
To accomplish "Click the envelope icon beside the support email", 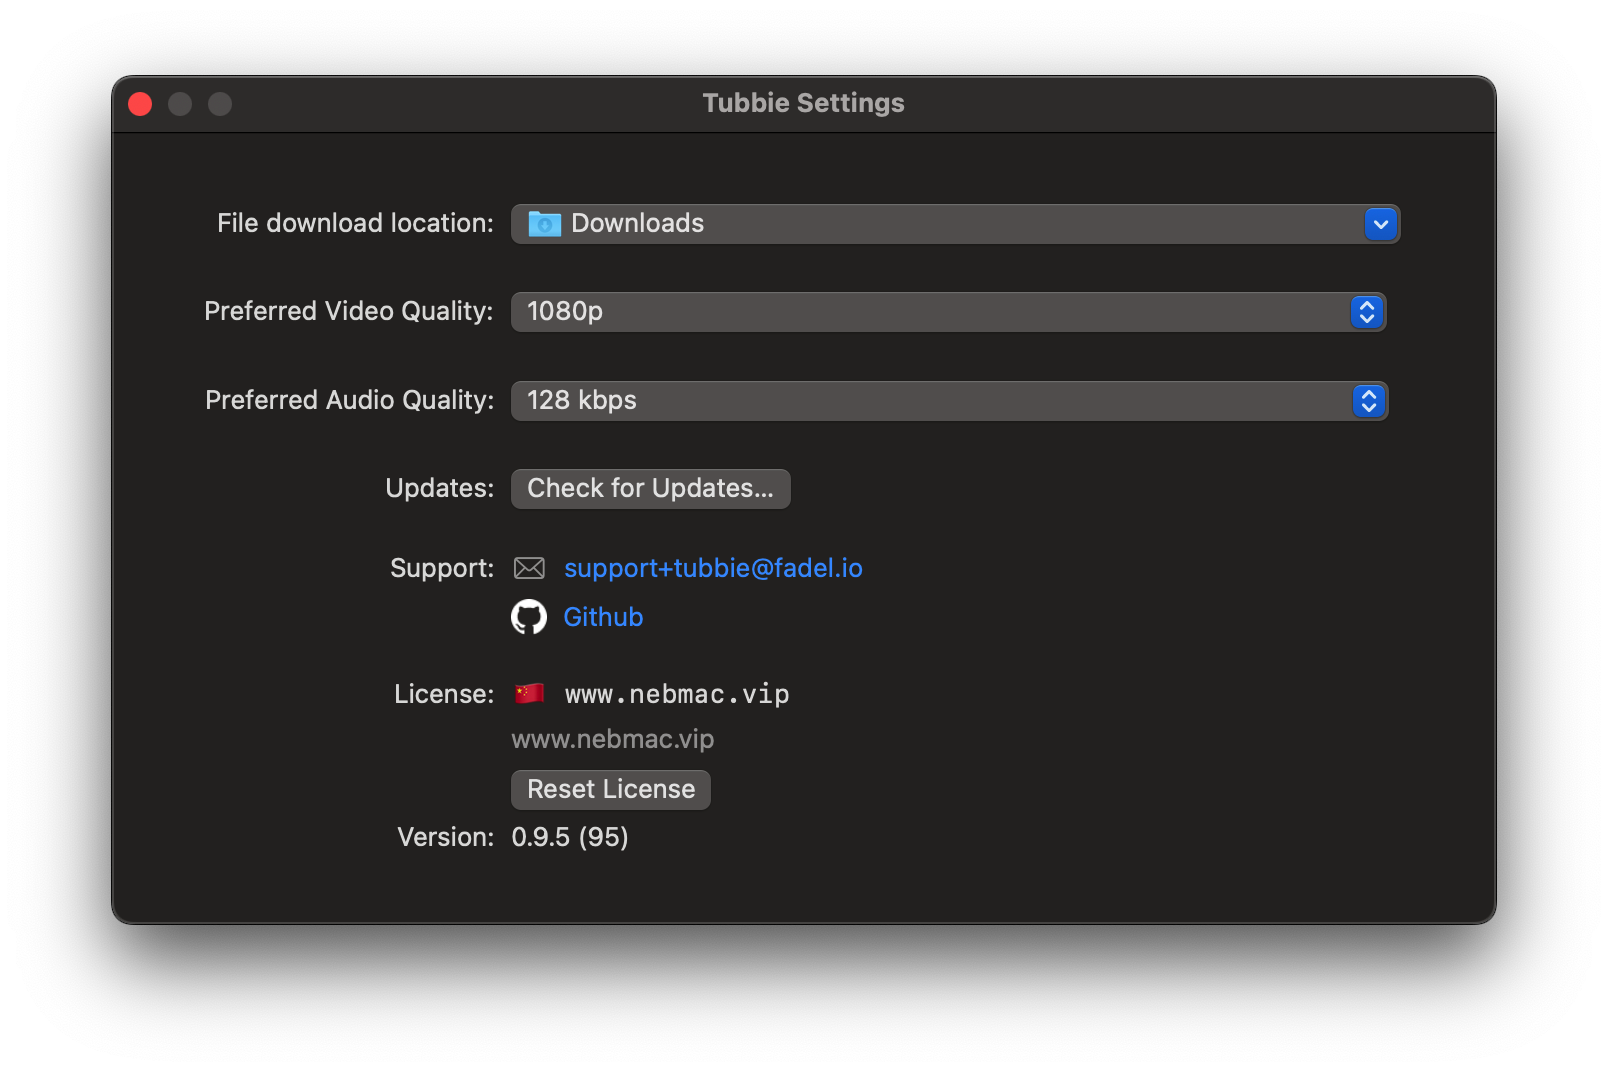I will click(x=529, y=569).
